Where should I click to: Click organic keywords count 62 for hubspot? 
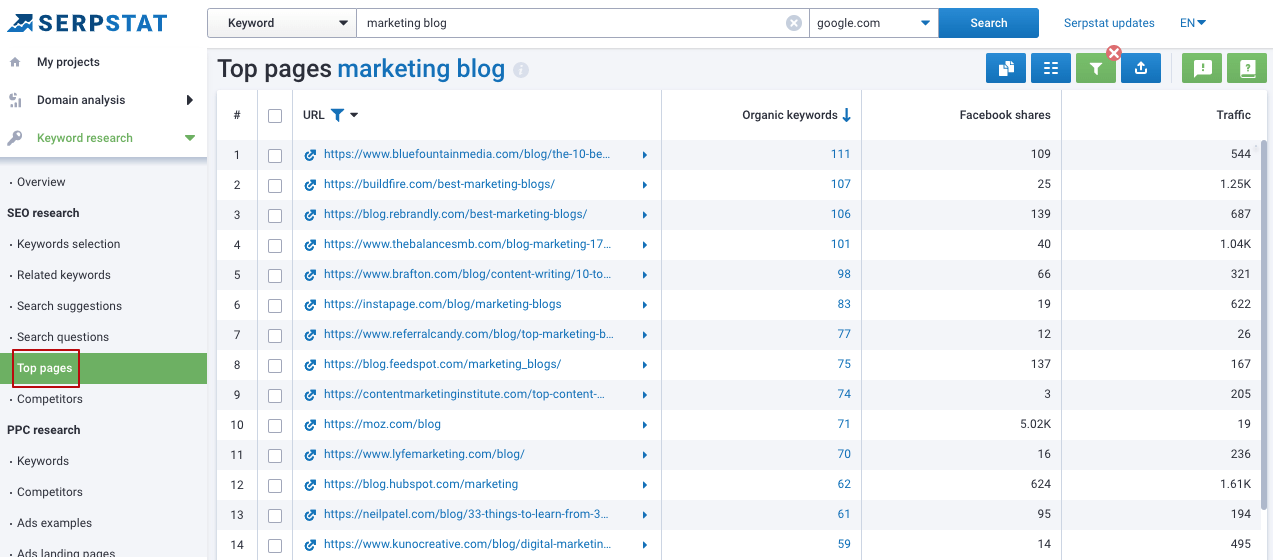click(844, 485)
